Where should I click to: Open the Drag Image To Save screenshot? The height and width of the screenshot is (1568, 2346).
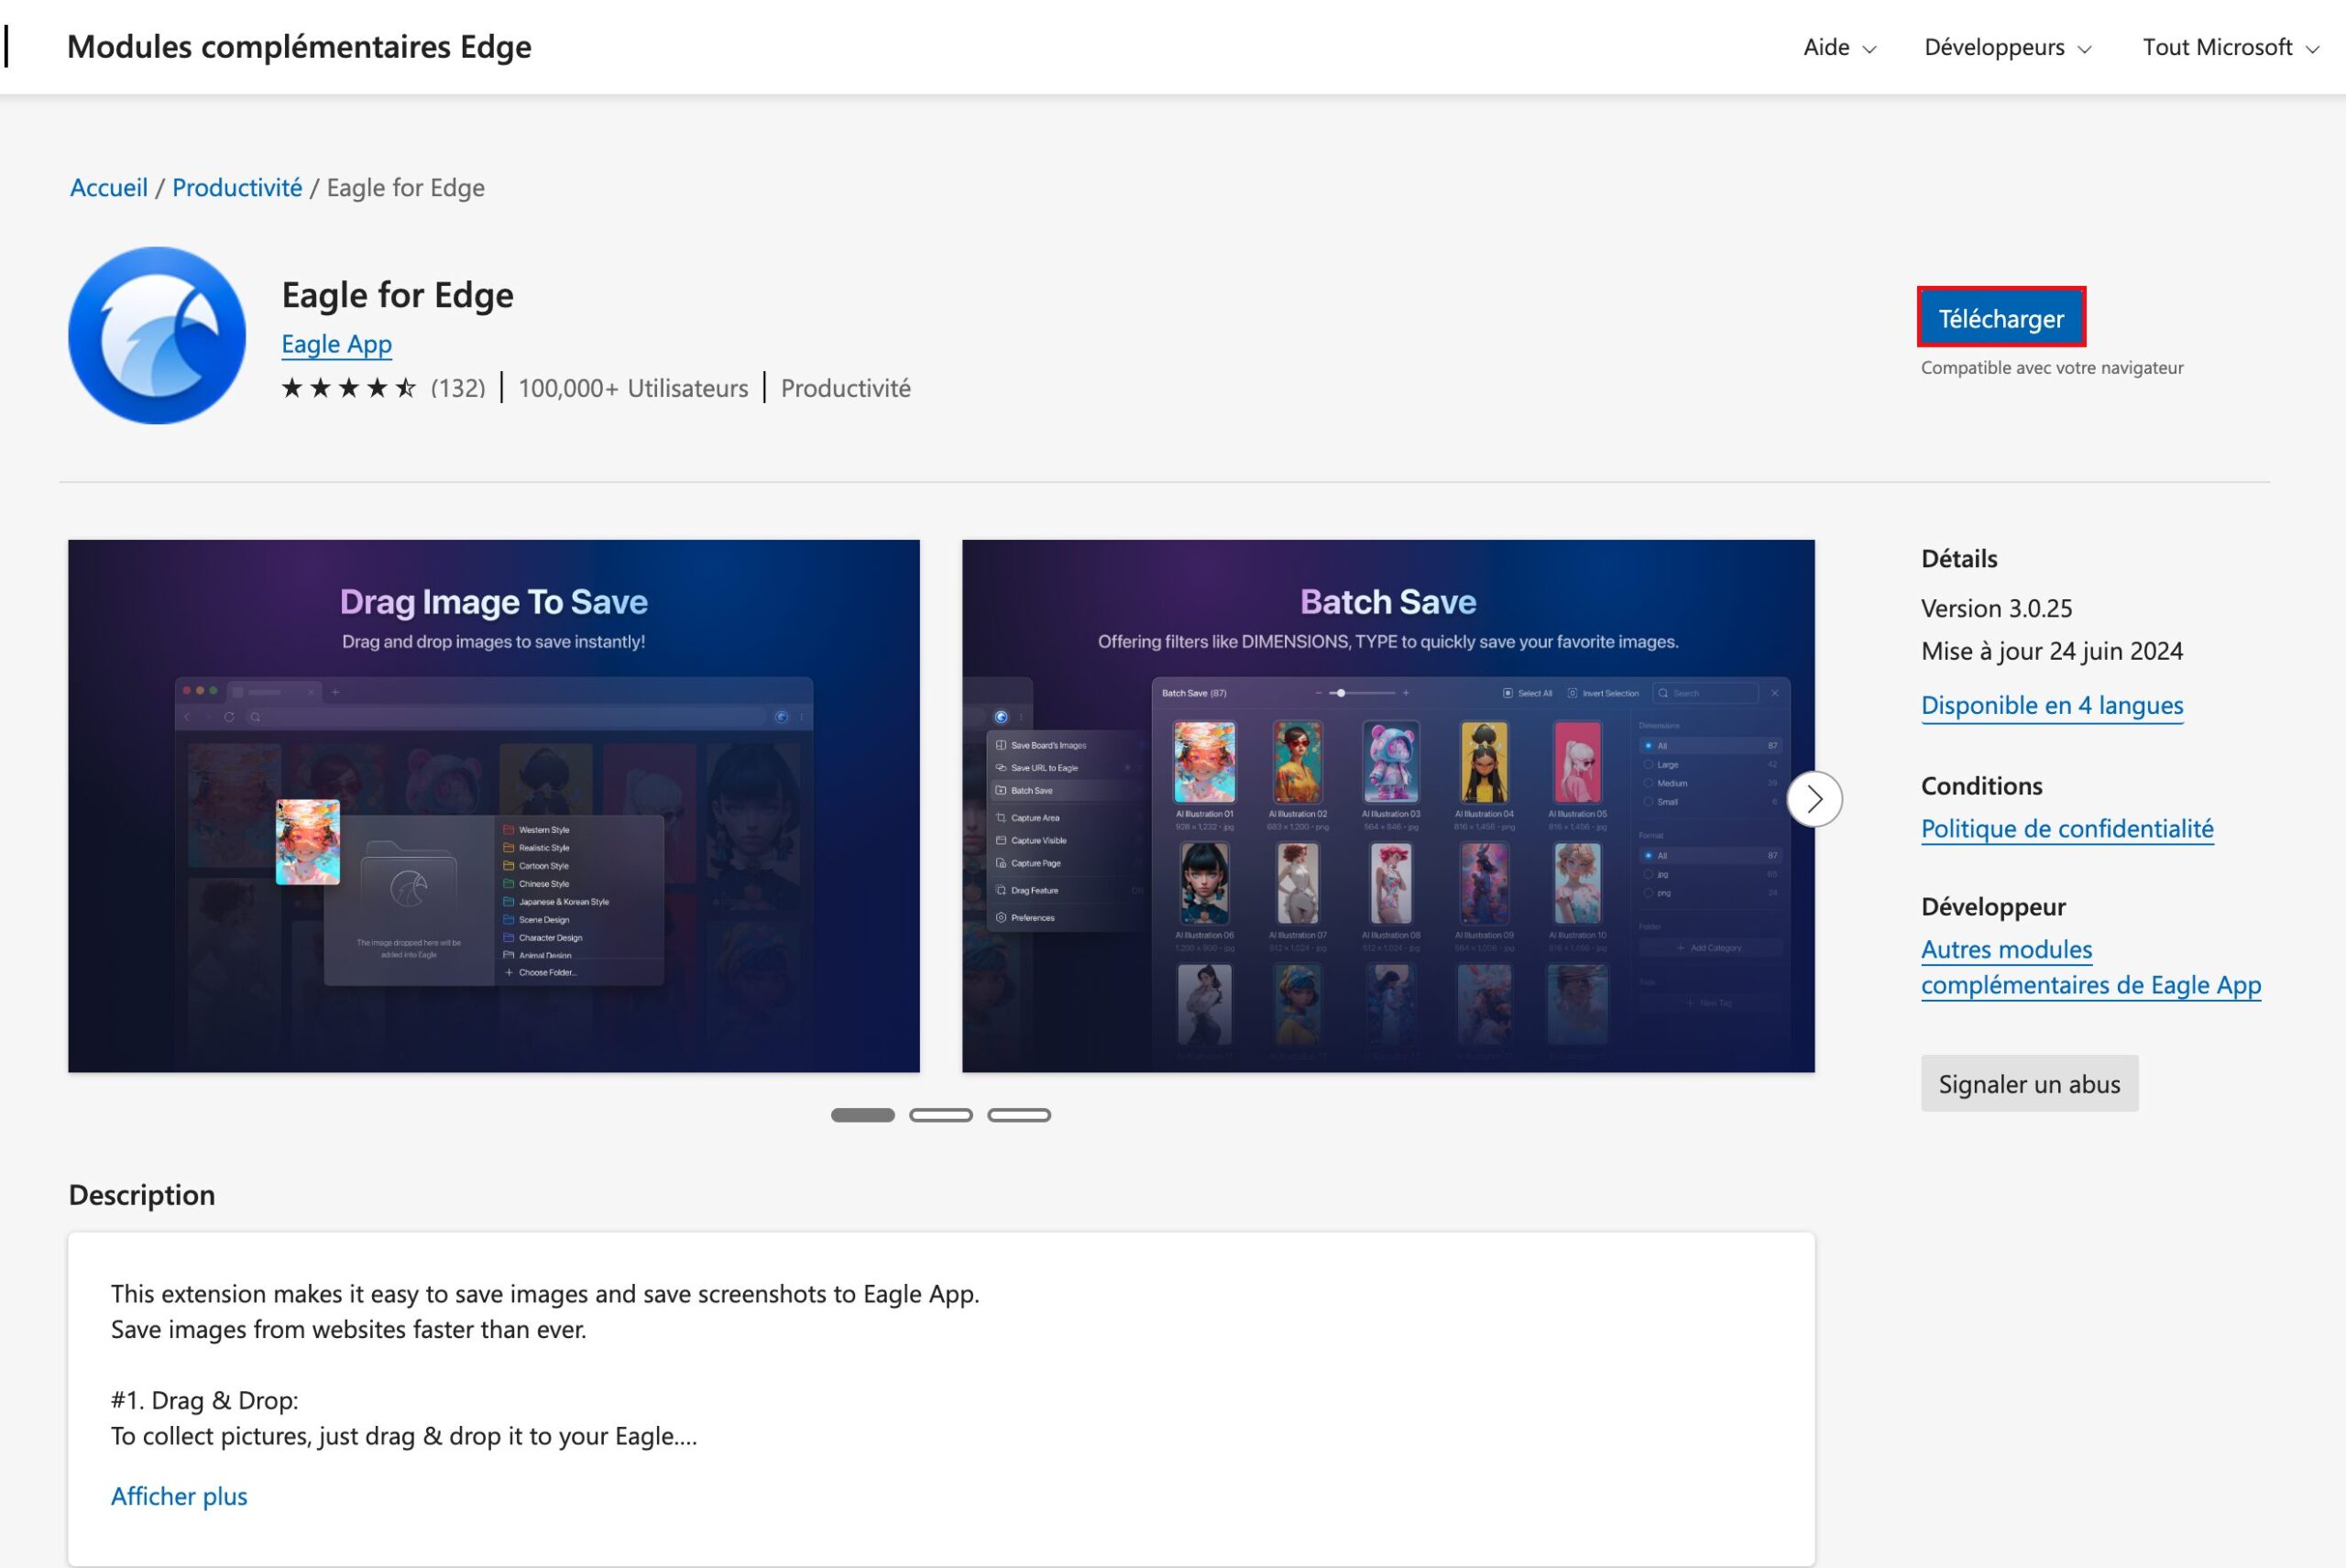point(494,806)
